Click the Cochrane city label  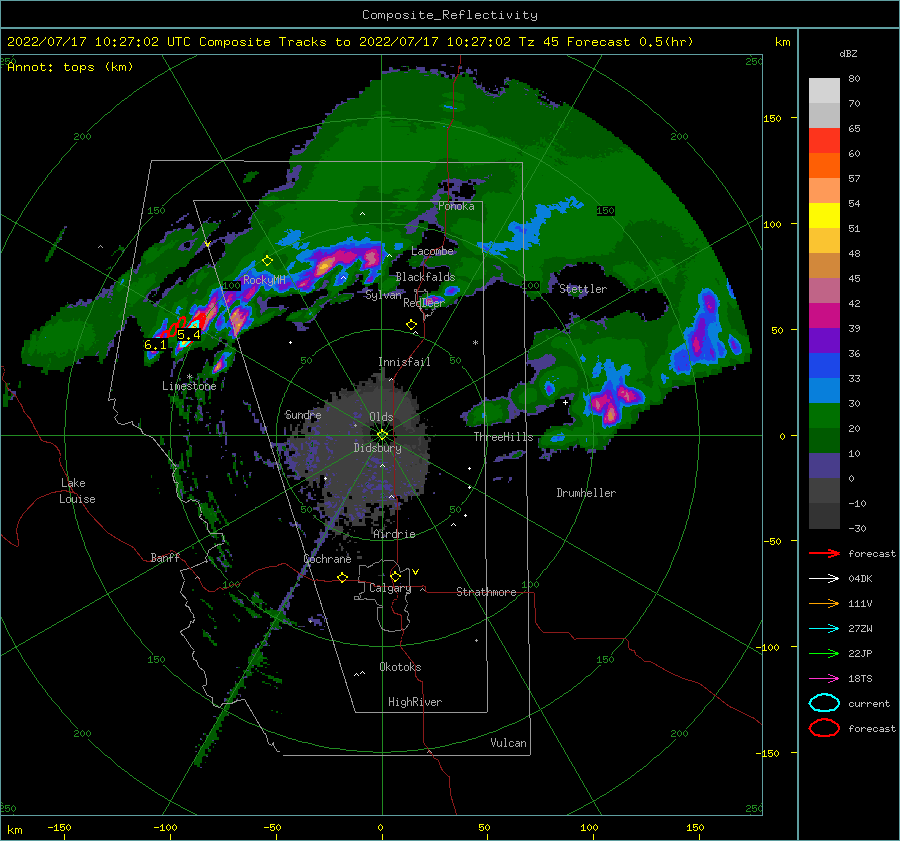point(327,559)
